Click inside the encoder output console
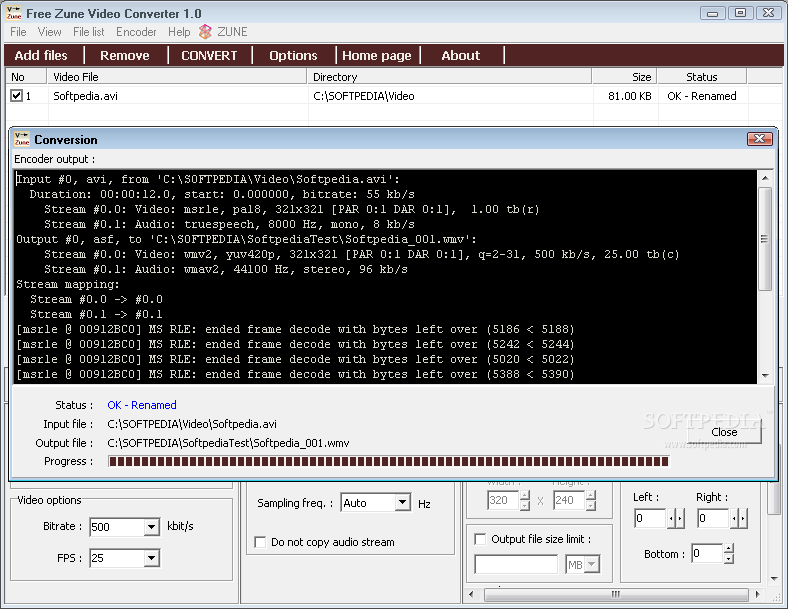The height and width of the screenshot is (609, 788). tap(385, 277)
